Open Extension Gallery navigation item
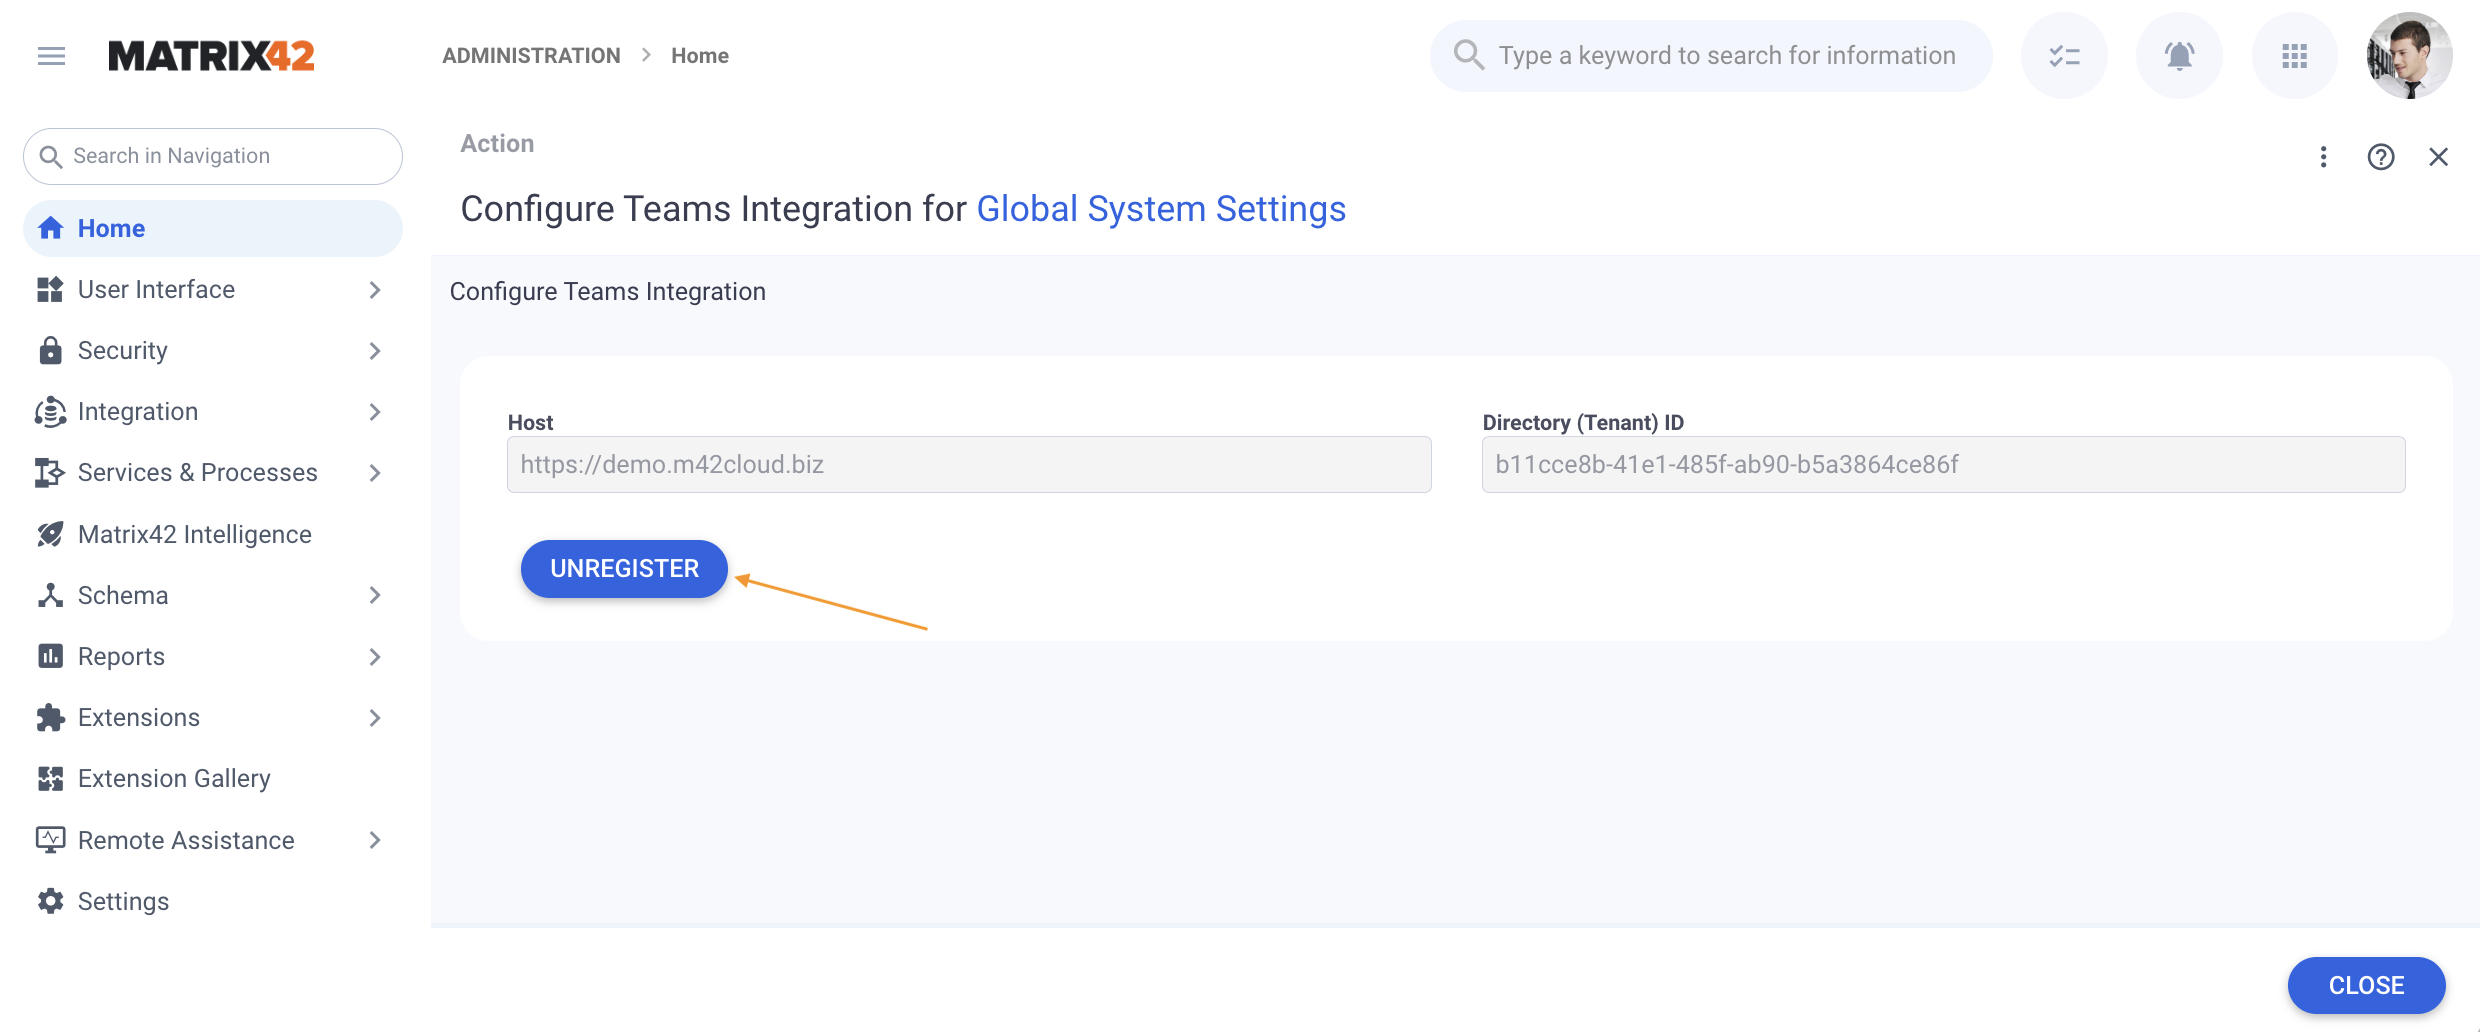 [x=213, y=778]
